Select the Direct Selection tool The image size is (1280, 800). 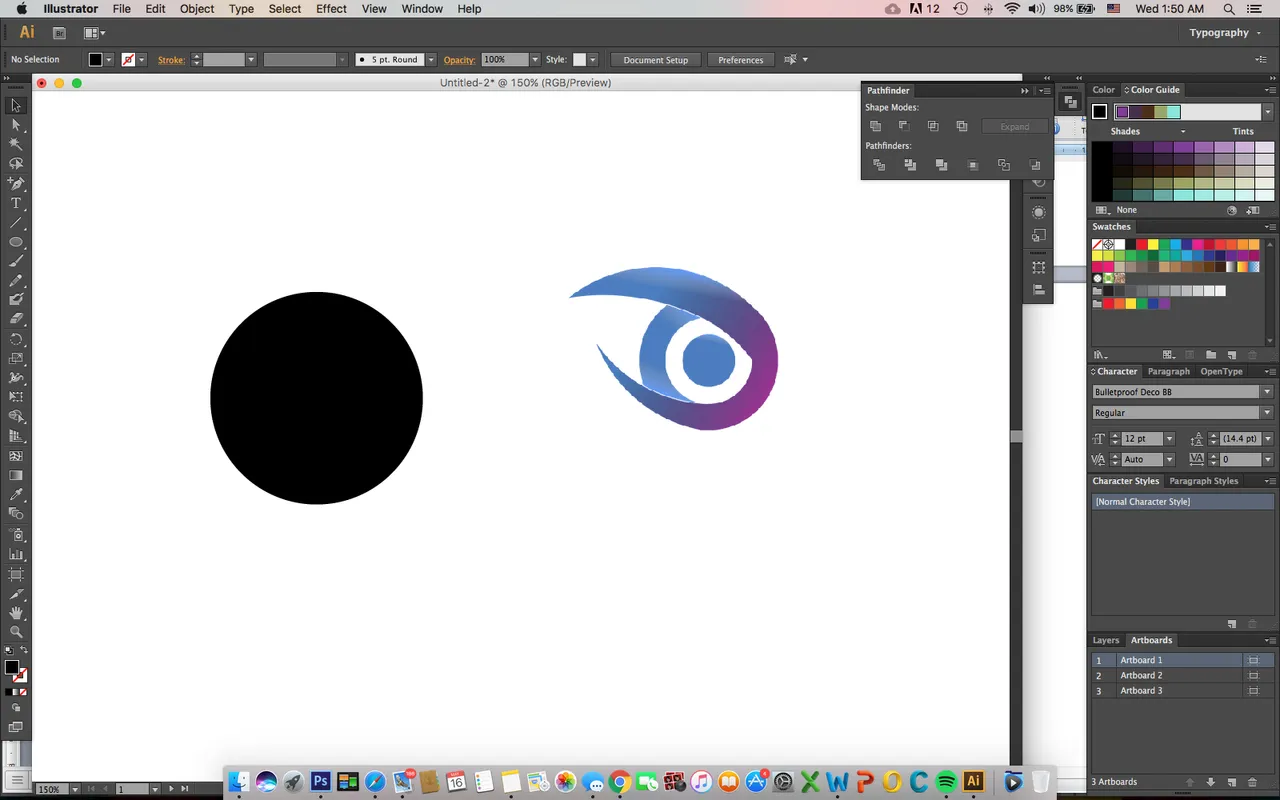16,125
